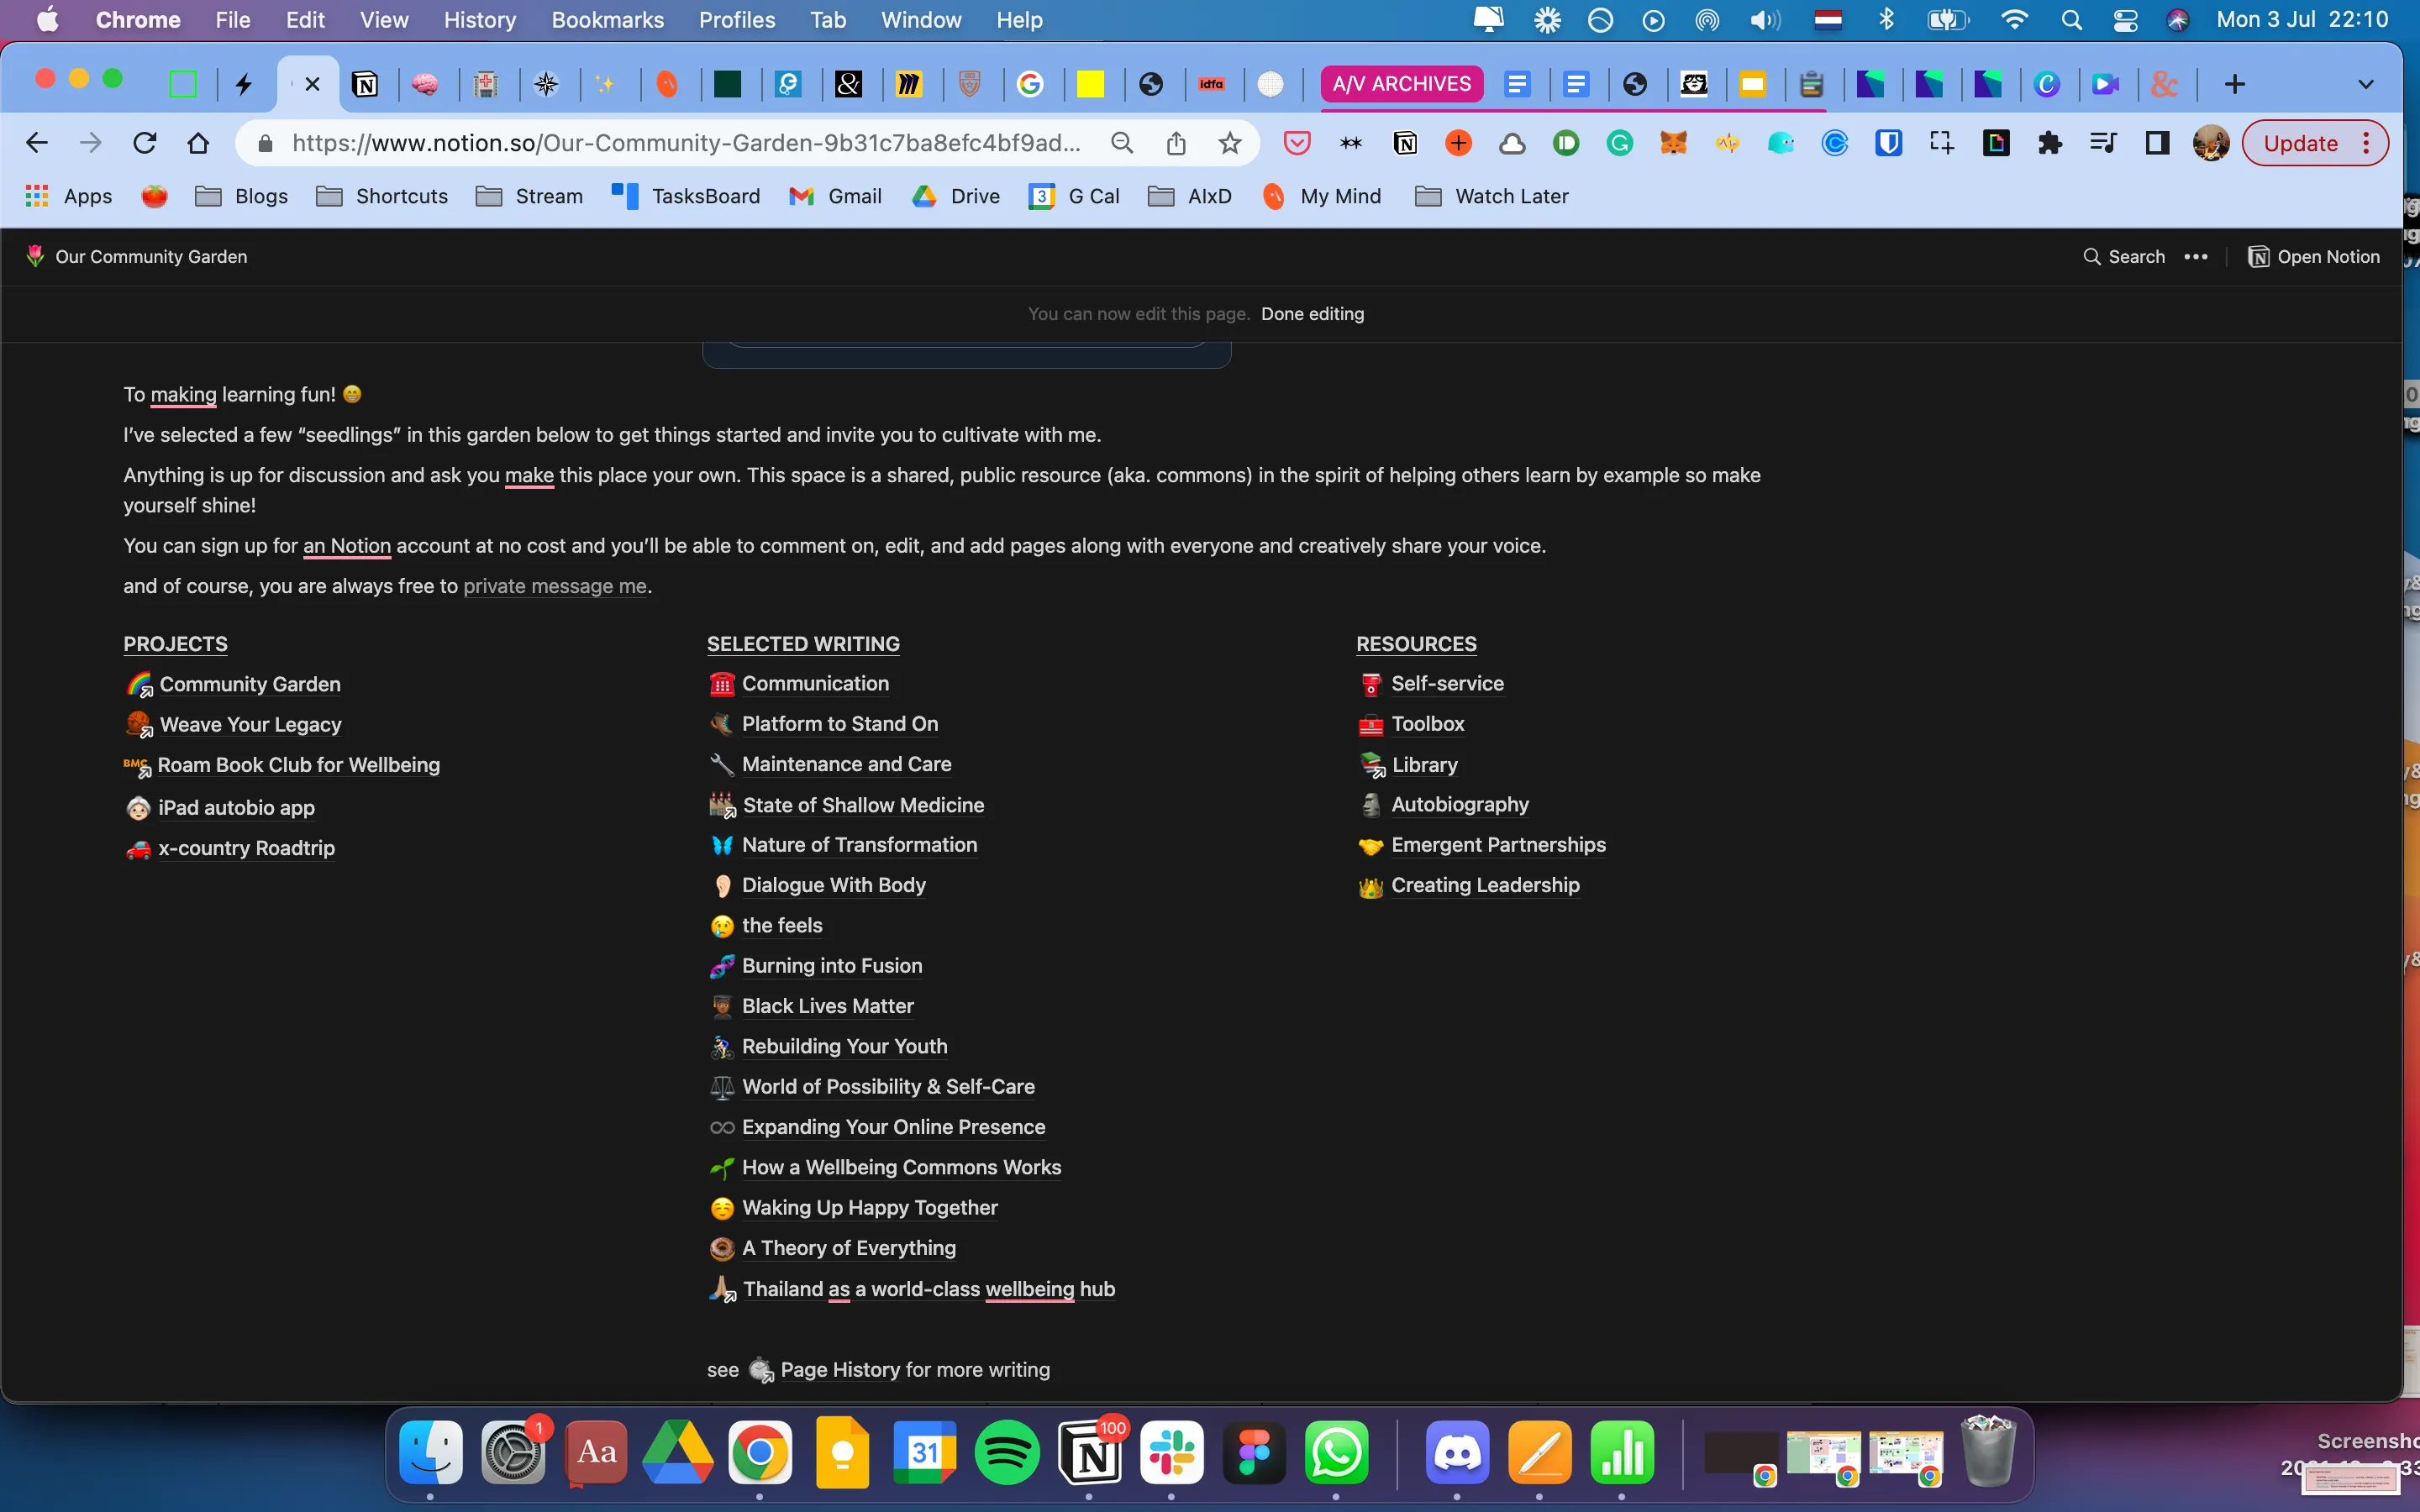The width and height of the screenshot is (2420, 1512).
Task: Click the Notion page Search icon
Action: coord(2091,257)
